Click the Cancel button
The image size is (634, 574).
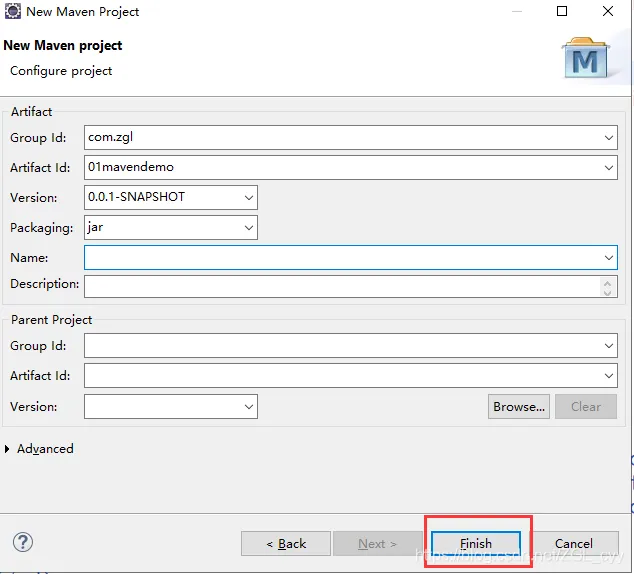click(x=573, y=543)
